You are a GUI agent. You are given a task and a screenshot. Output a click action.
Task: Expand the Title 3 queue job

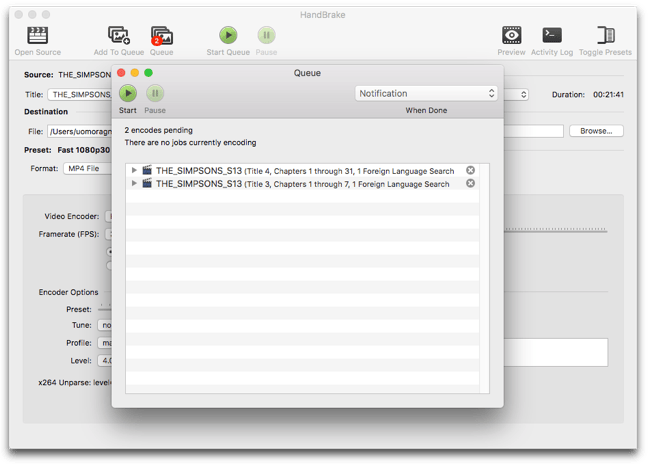pos(134,183)
